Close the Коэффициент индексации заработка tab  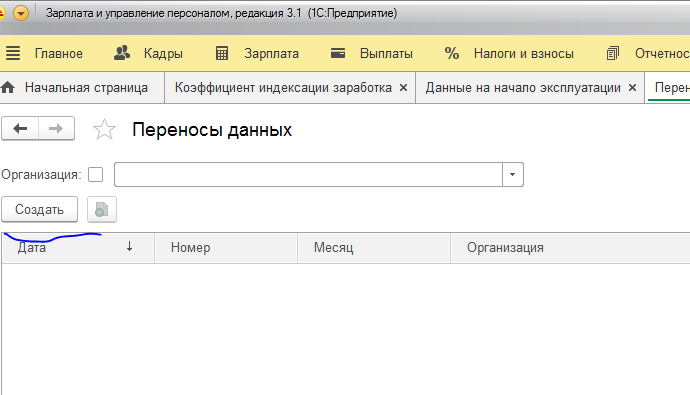[x=403, y=88]
